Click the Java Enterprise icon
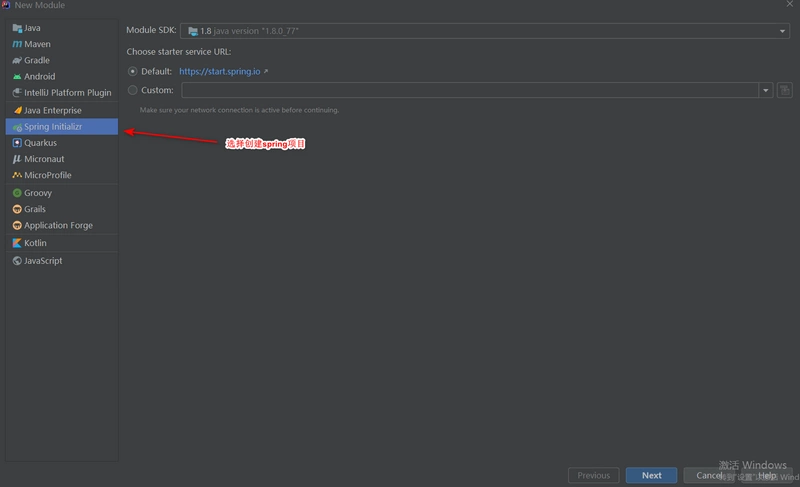Image resolution: width=800 pixels, height=487 pixels. pos(17,110)
